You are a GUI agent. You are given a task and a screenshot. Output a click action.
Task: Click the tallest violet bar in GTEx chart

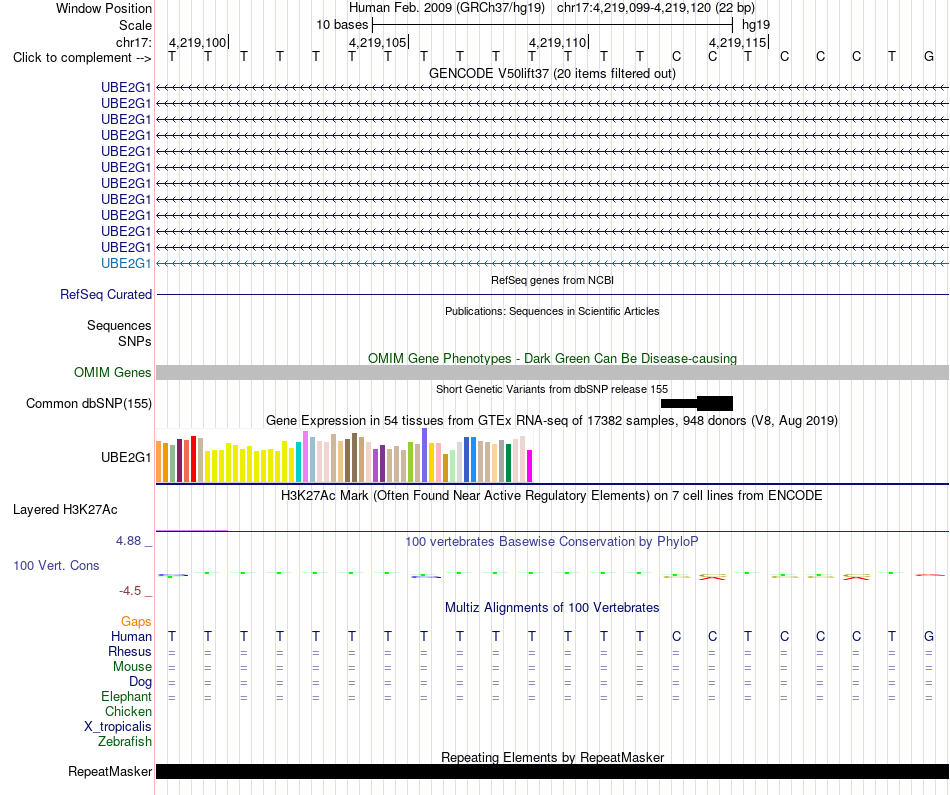[x=425, y=455]
